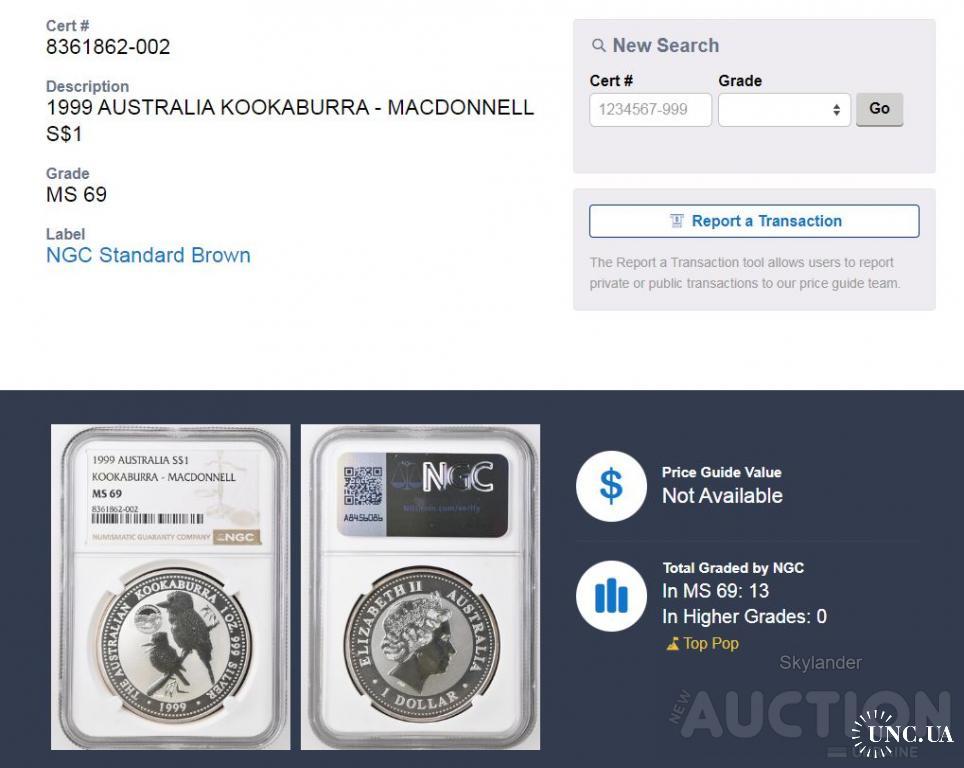The width and height of the screenshot is (964, 768).
Task: Click the Grade dropdown arrow stepper
Action: click(x=836, y=109)
